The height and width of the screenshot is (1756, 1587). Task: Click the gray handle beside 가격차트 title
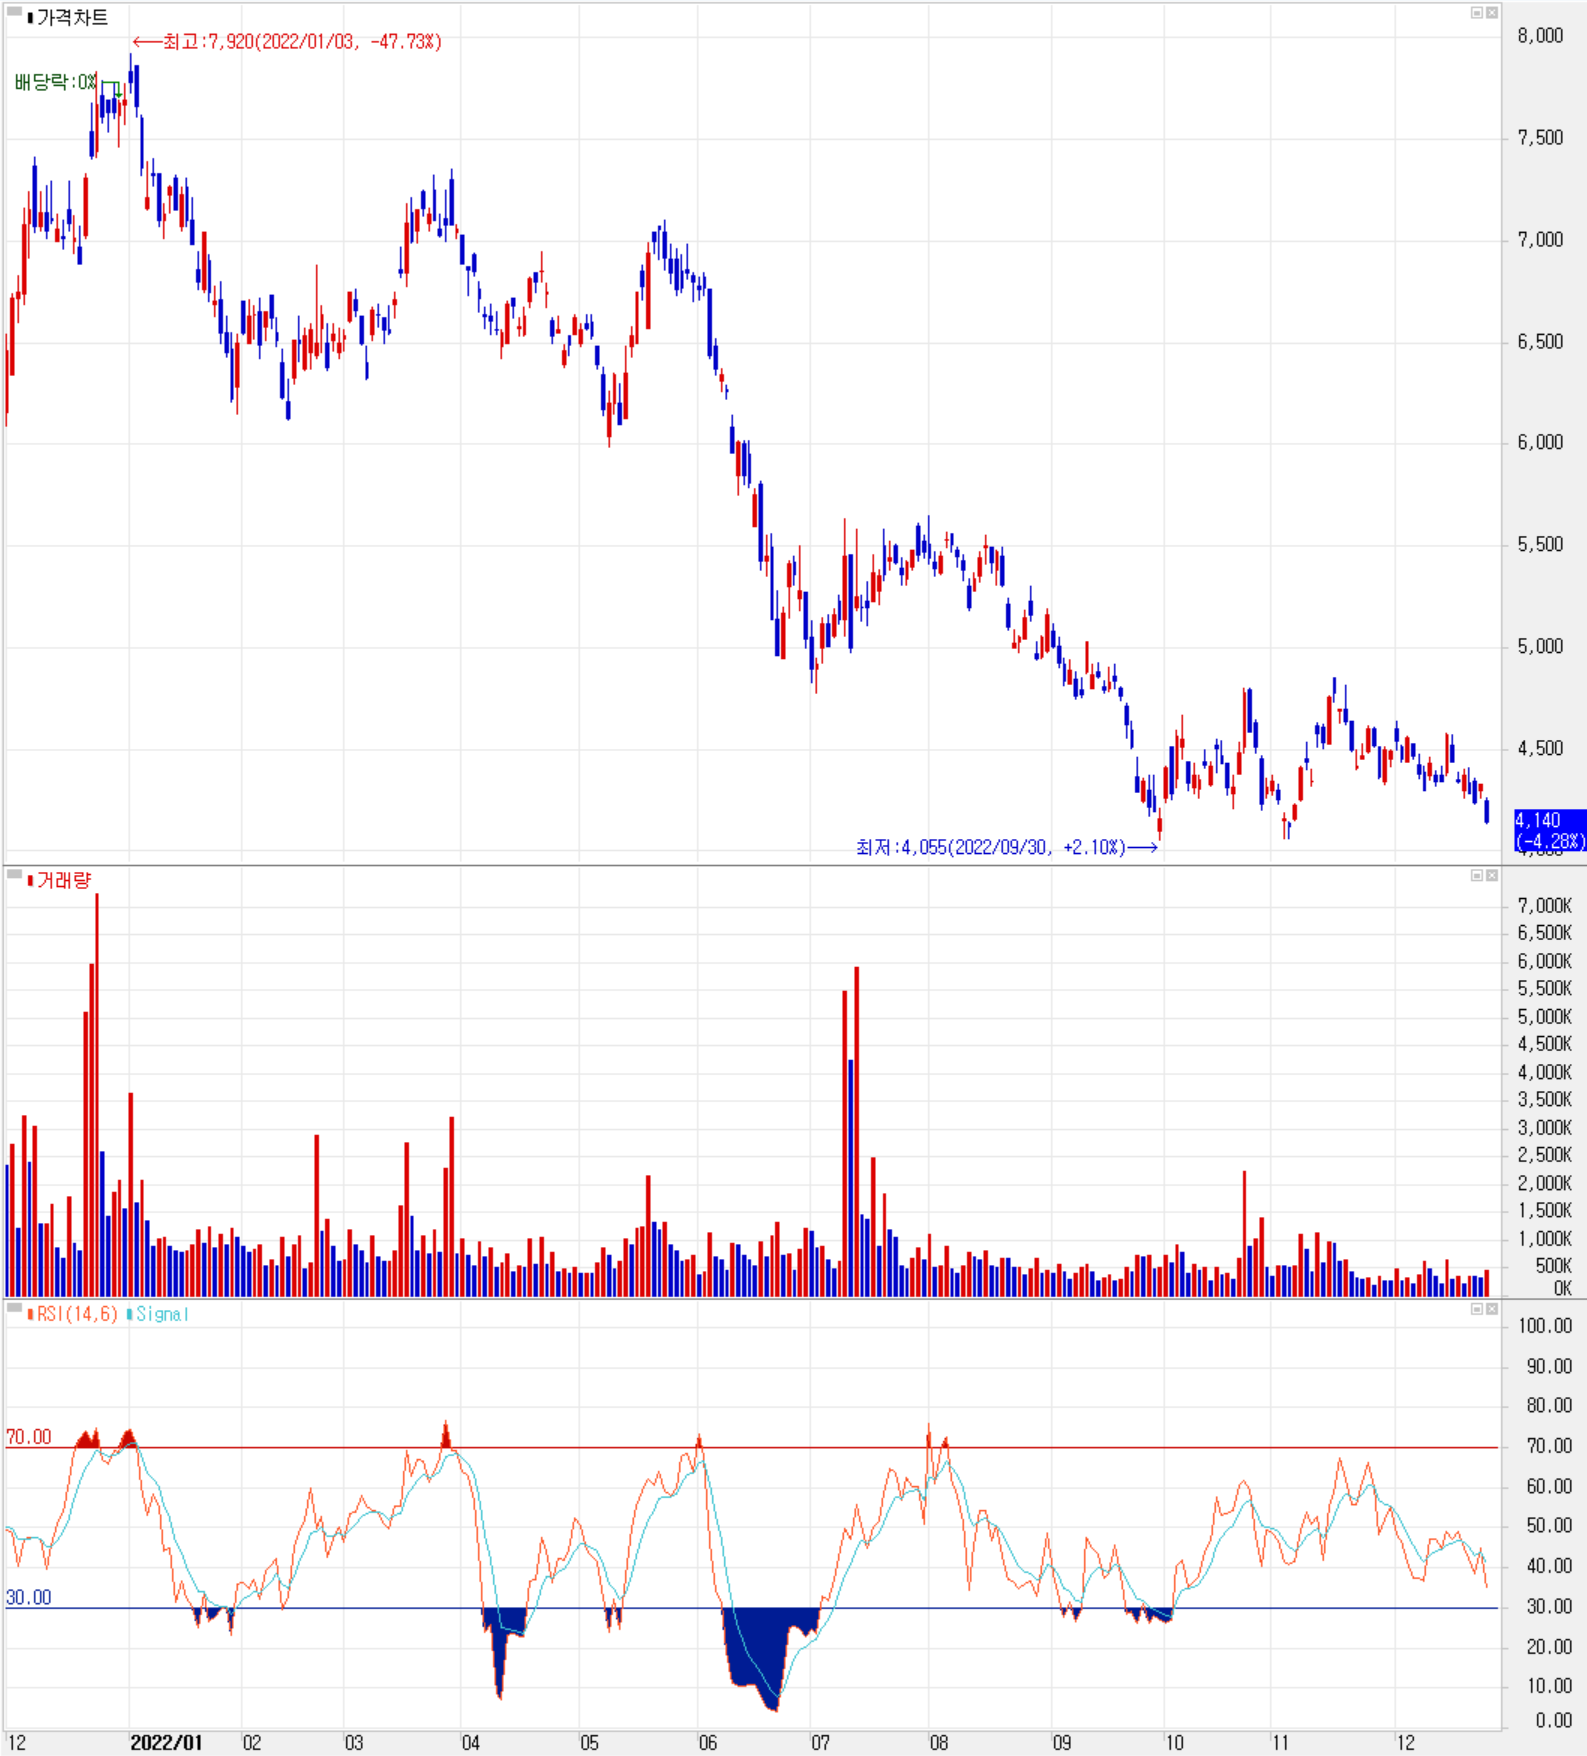[x=14, y=12]
